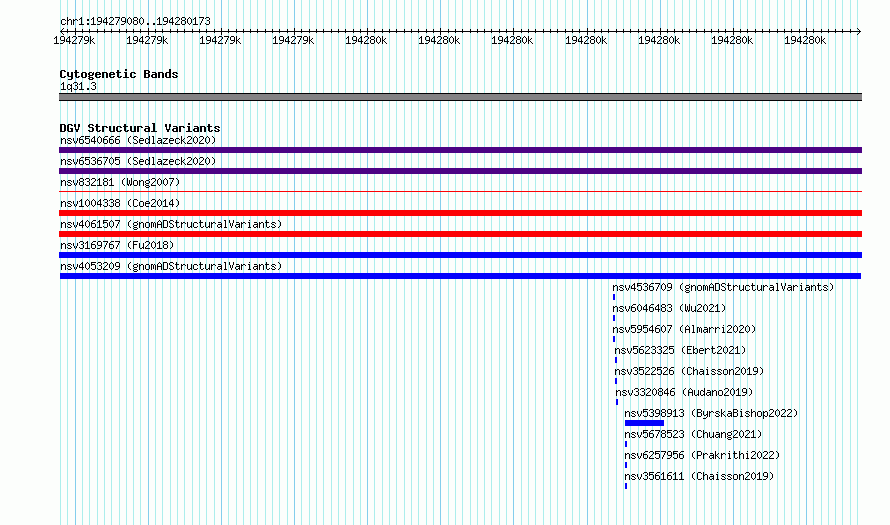Click nsv4061507 (gnomADStructuralVariants) label
The image size is (890, 525).
point(171,224)
